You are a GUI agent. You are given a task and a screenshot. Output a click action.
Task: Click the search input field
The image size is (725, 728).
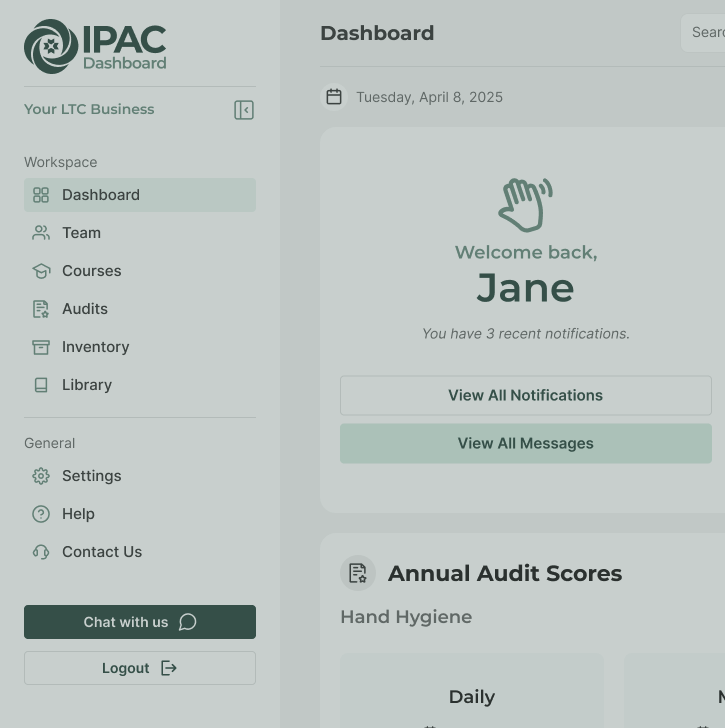[704, 33]
